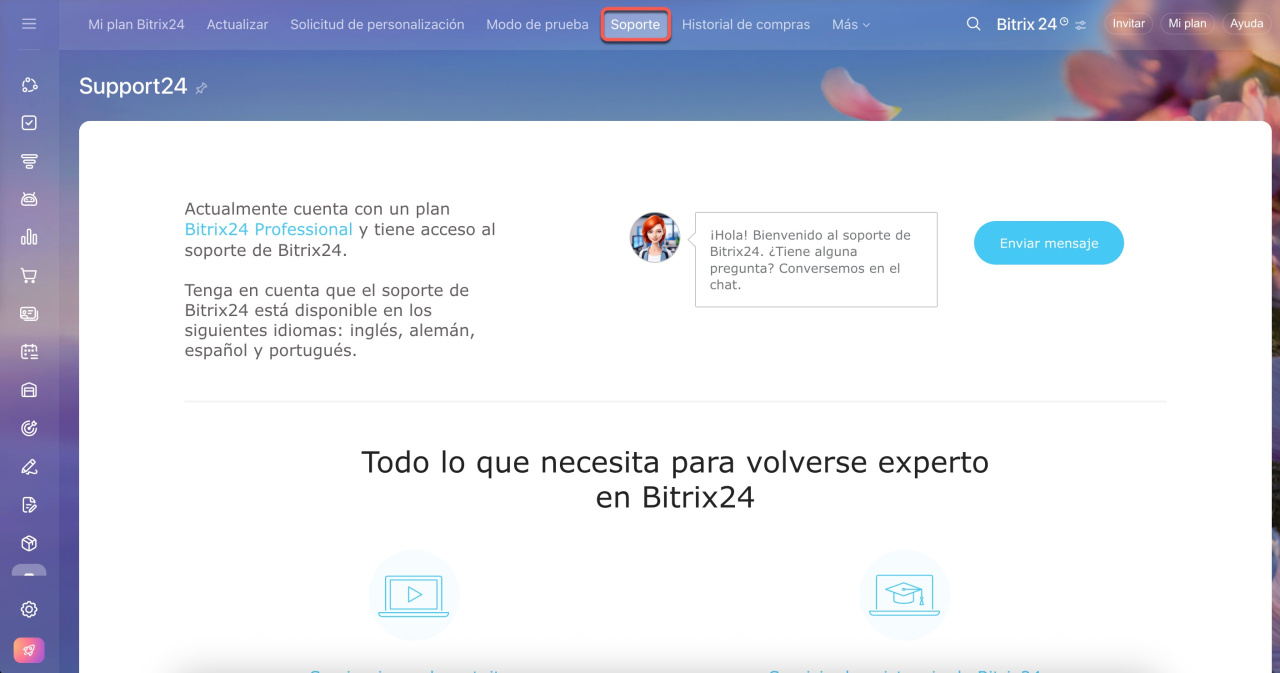
Task: Open the document edit icon in the sidebar
Action: pyautogui.click(x=29, y=505)
